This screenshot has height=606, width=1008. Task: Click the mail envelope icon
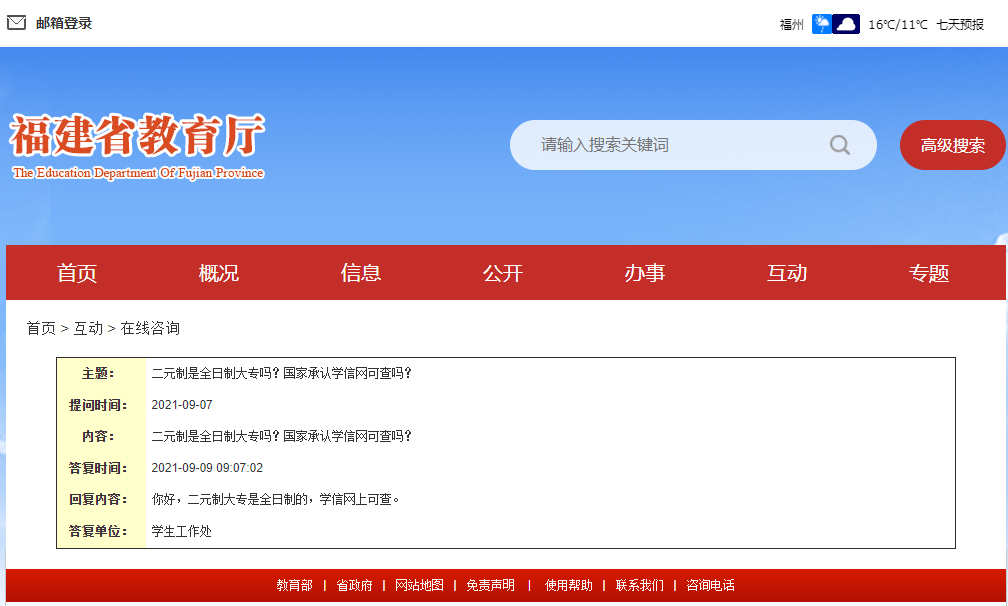(16, 23)
